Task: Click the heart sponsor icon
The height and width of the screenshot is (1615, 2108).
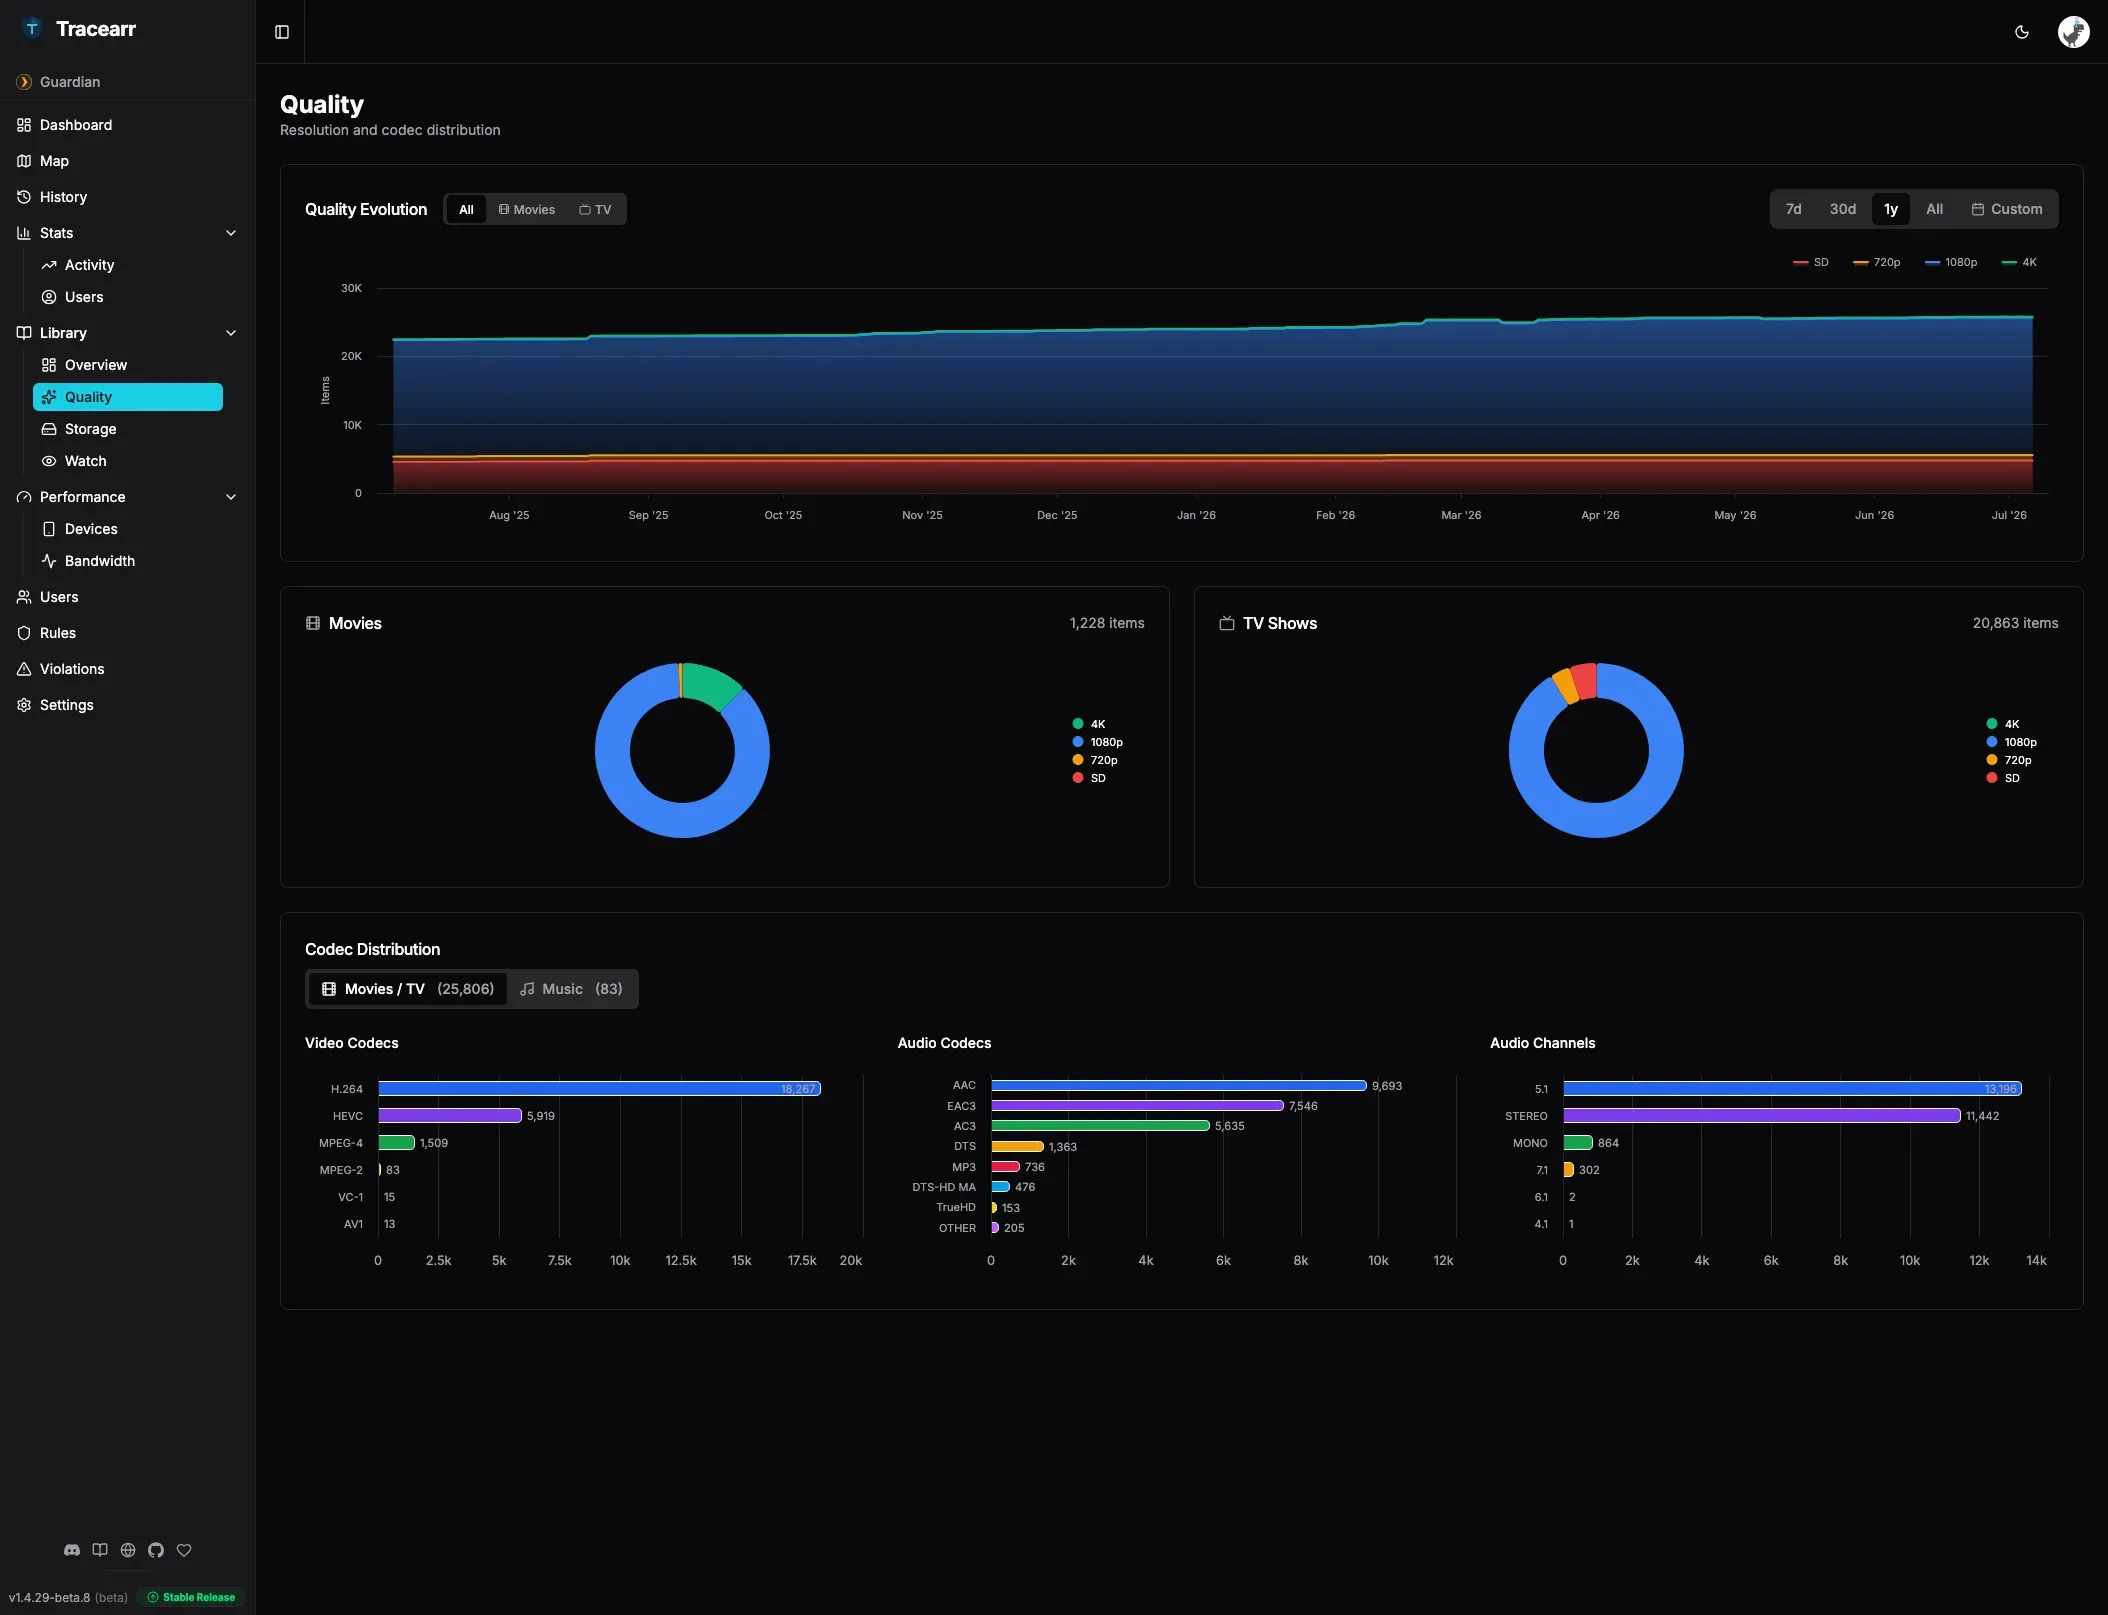Action: coord(184,1550)
